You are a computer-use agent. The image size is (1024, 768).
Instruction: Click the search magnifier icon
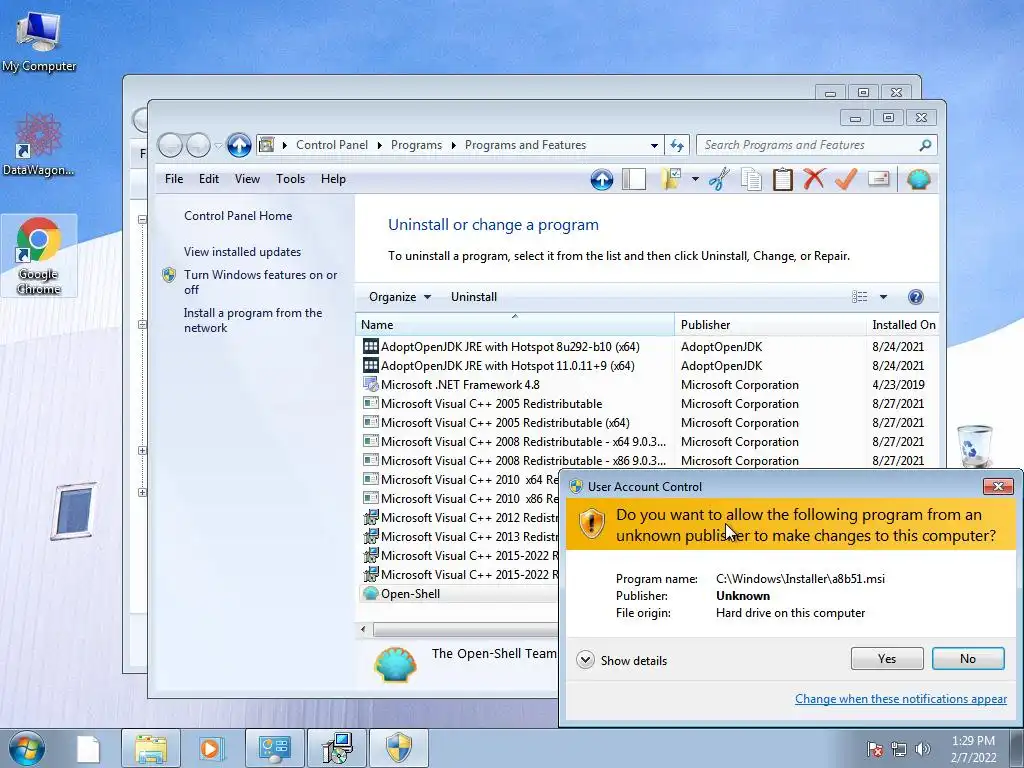[925, 145]
